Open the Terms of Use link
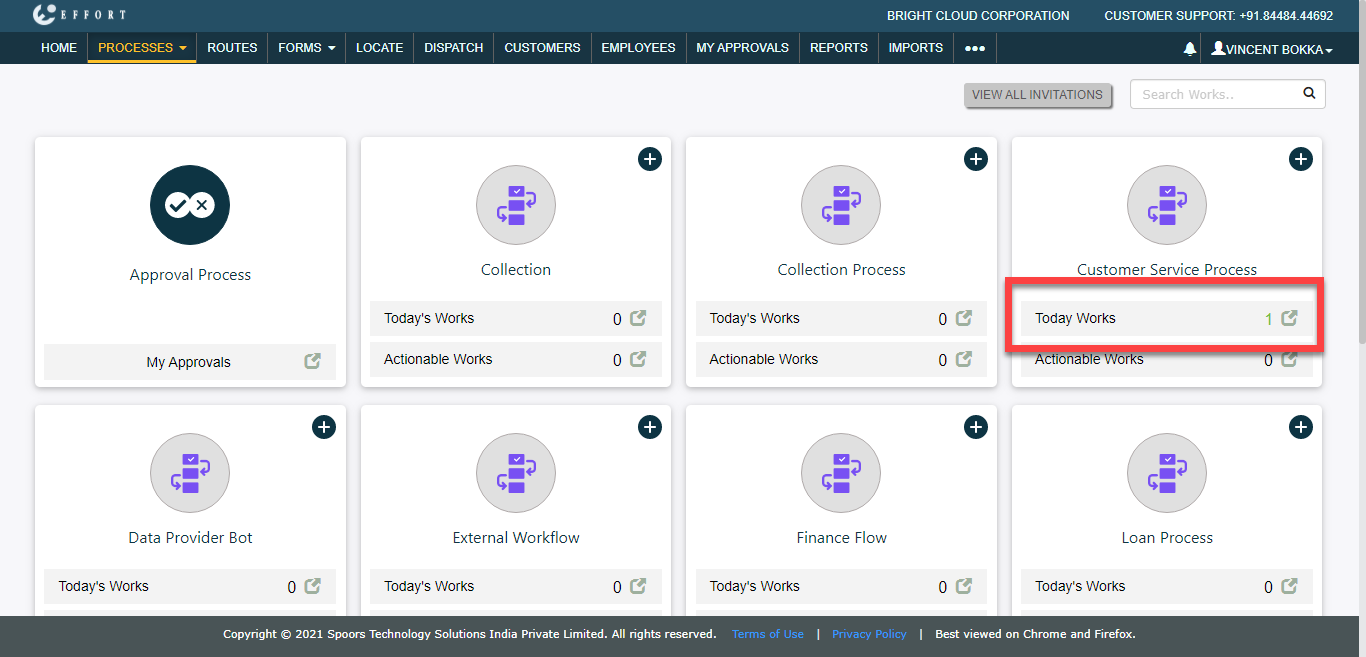This screenshot has height=657, width=1366. pyautogui.click(x=767, y=634)
